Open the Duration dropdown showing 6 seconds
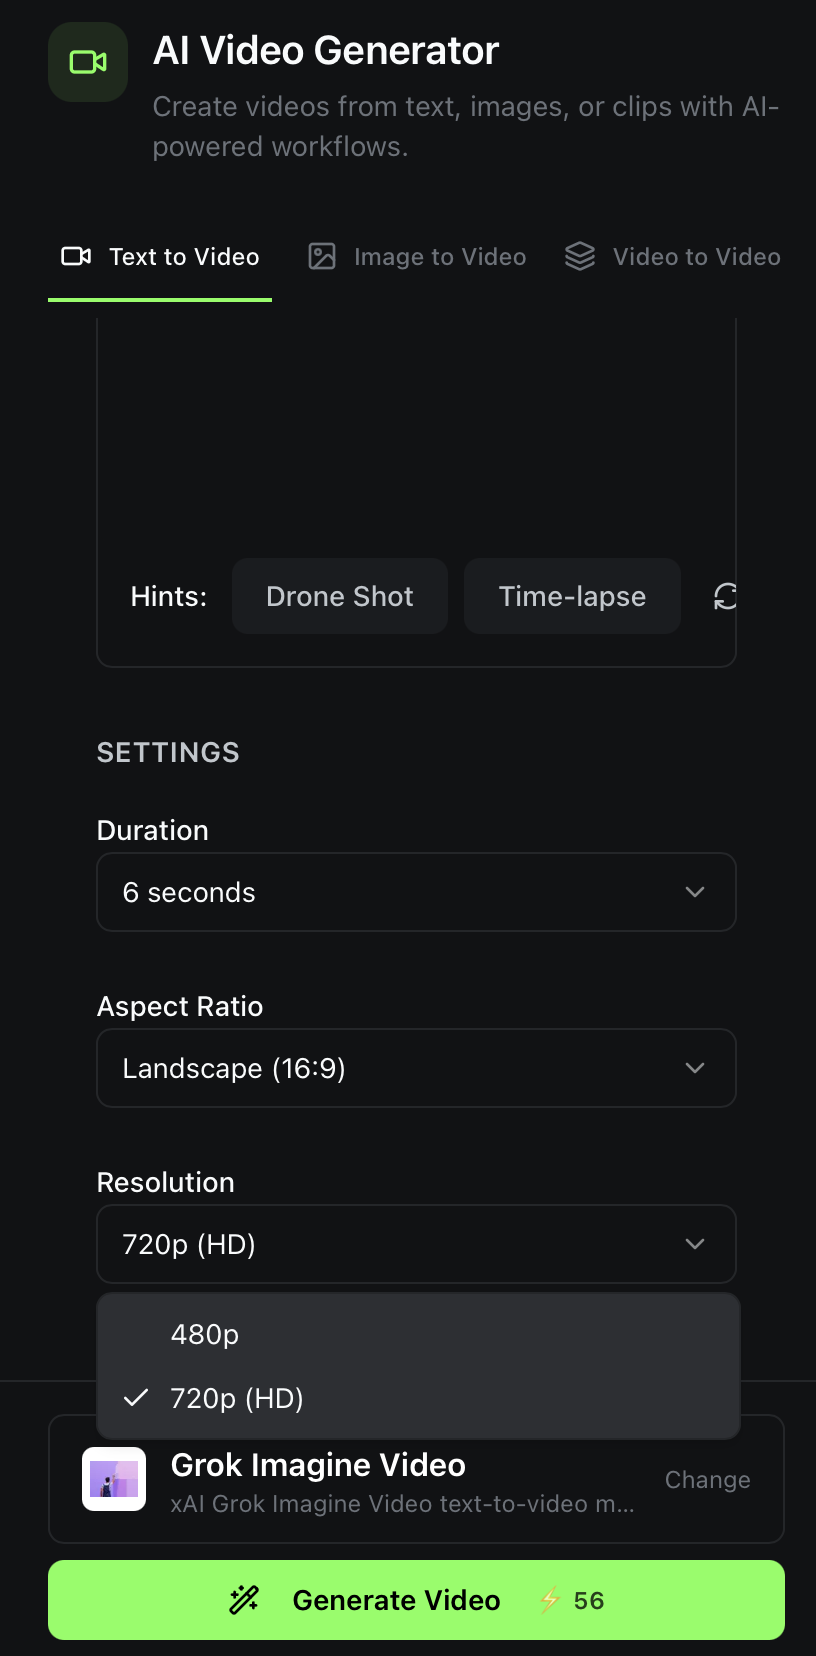The image size is (816, 1656). 416,892
